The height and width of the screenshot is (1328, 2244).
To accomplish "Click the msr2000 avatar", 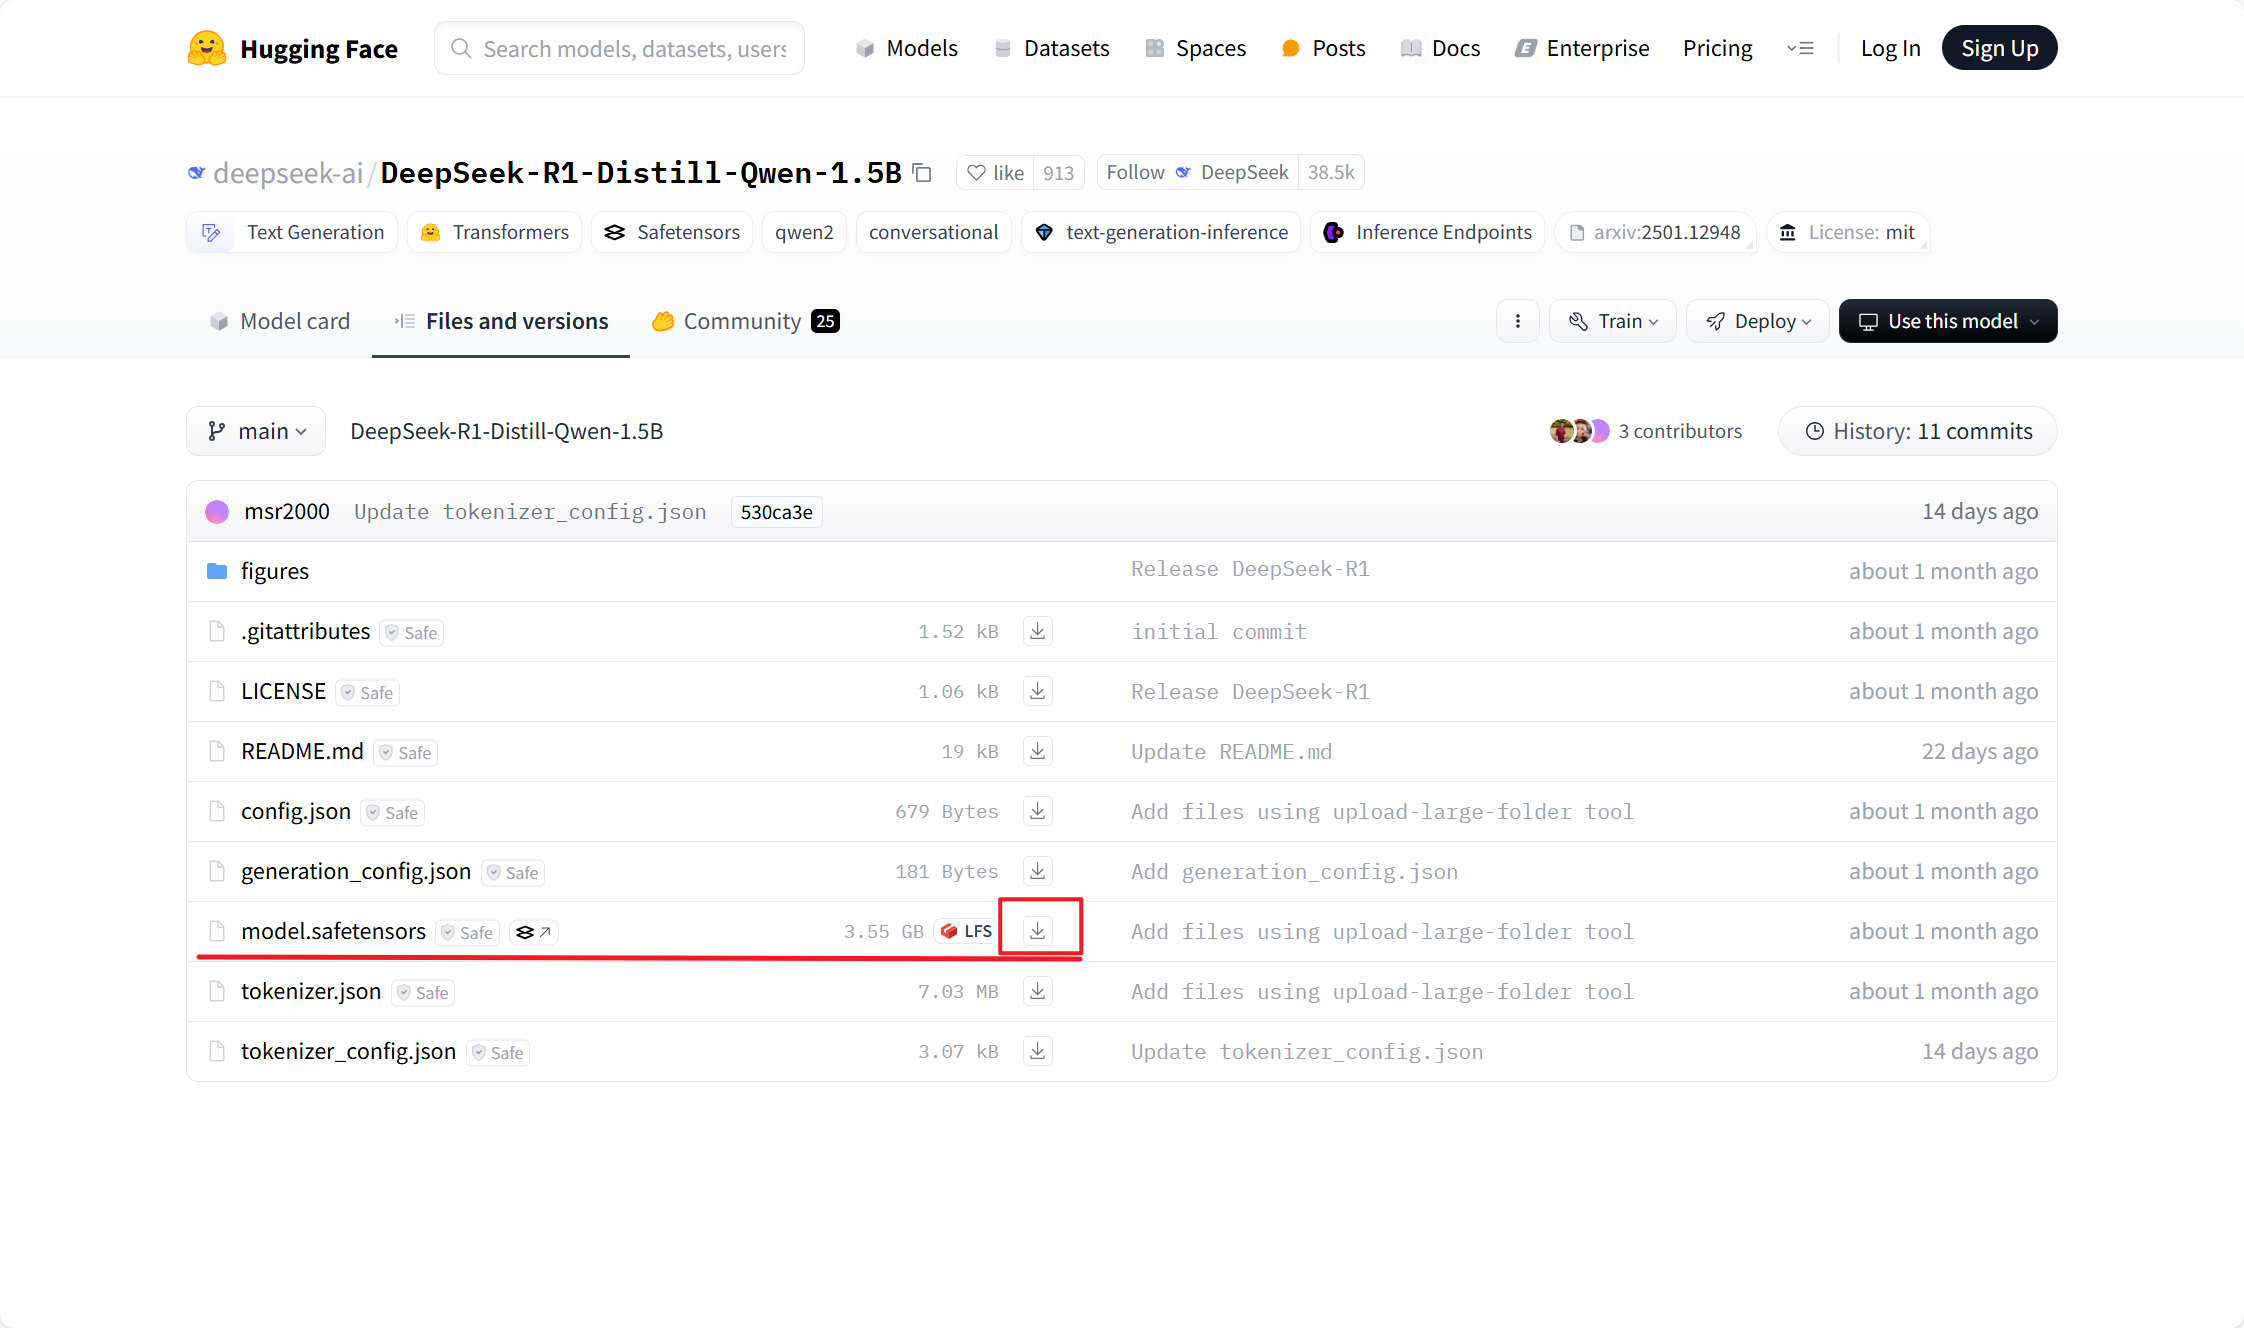I will pyautogui.click(x=217, y=512).
